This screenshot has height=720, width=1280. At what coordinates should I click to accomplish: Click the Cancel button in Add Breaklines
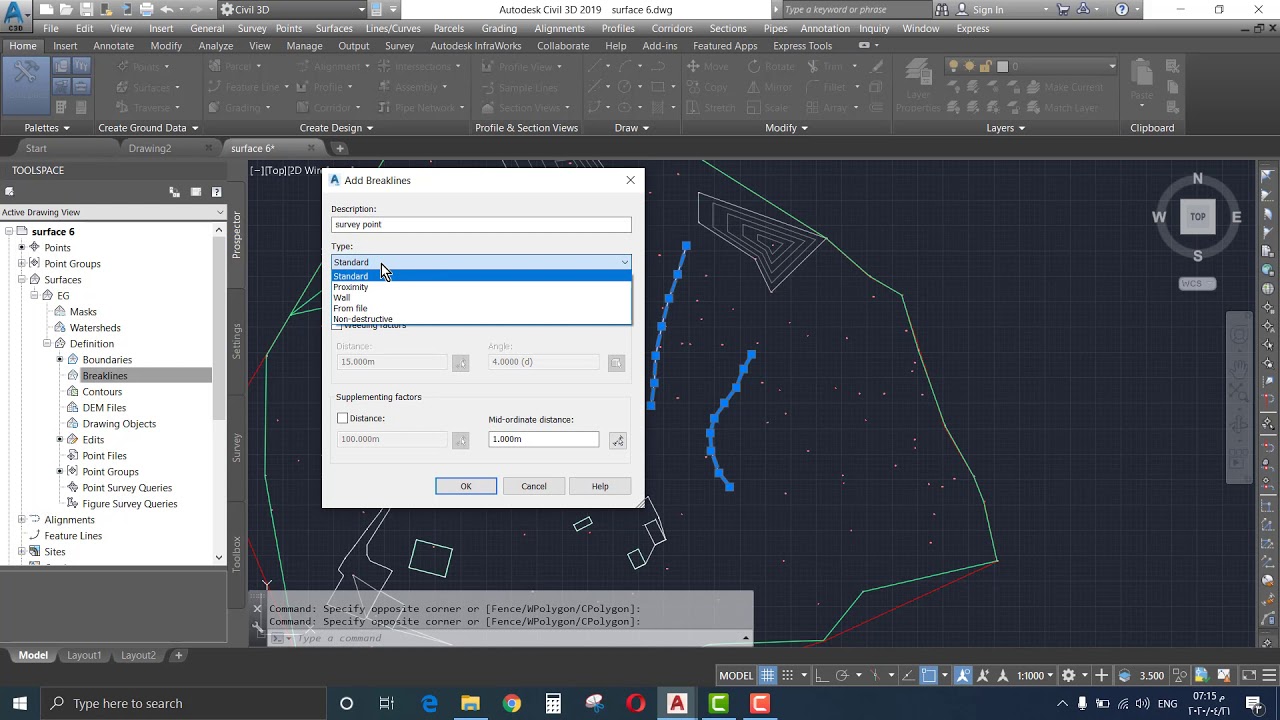coord(534,486)
